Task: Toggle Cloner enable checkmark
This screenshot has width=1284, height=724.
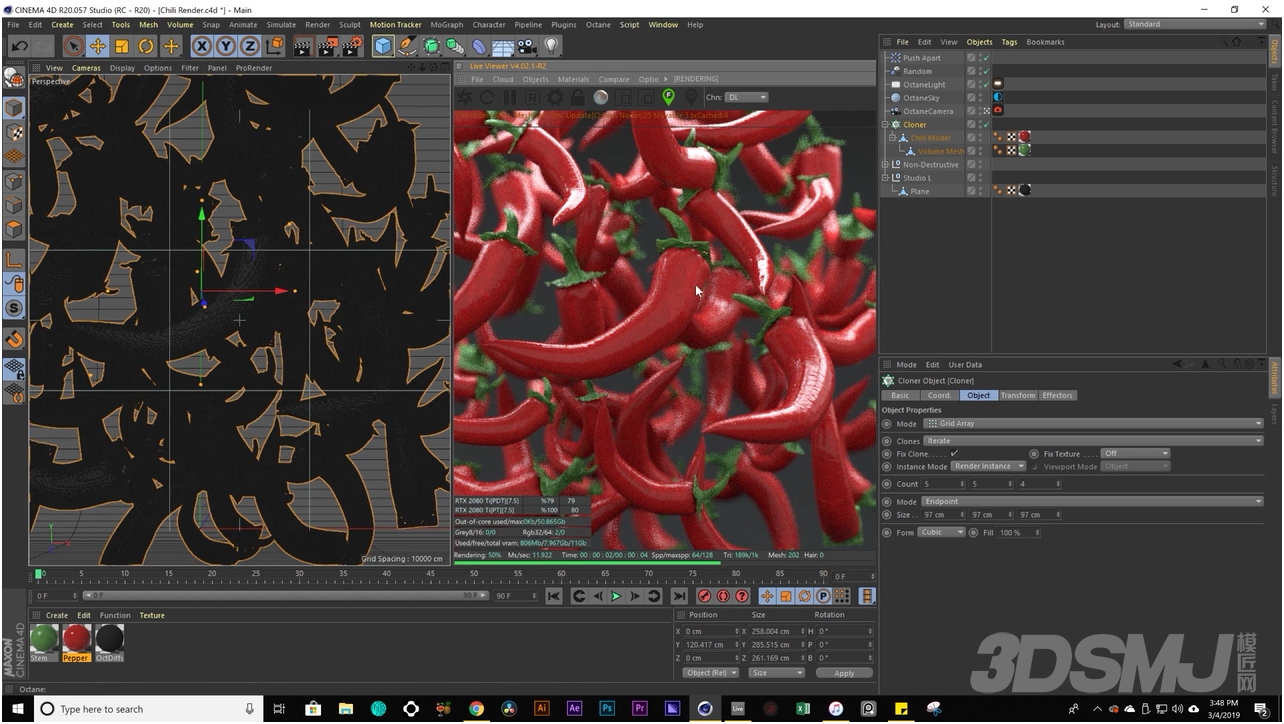Action: pyautogui.click(x=985, y=124)
